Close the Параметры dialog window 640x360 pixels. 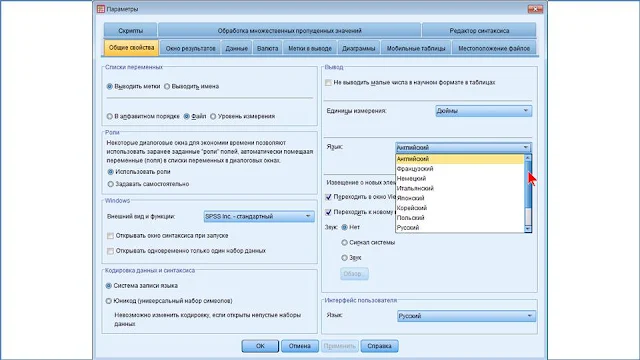coord(535,9)
